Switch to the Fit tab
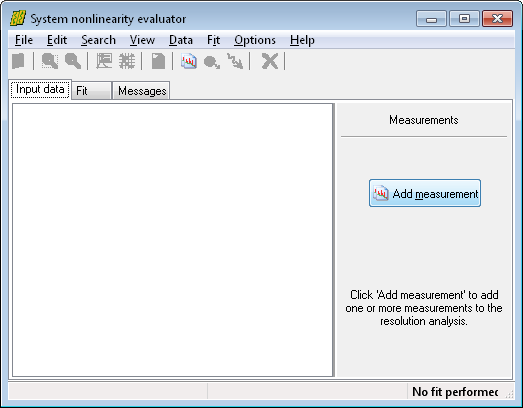Viewport: 523px width, 408px height. point(91,91)
